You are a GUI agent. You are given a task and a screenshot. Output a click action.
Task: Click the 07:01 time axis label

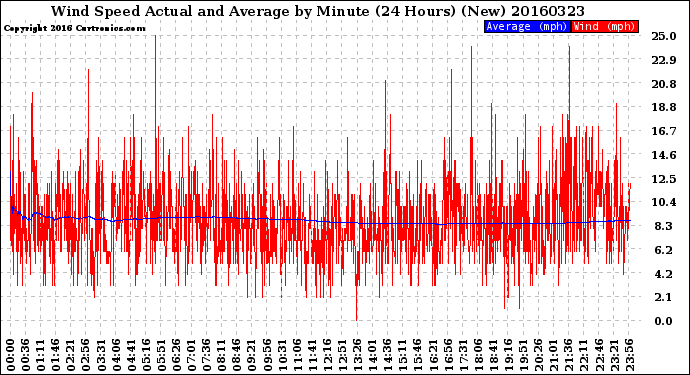point(191,355)
